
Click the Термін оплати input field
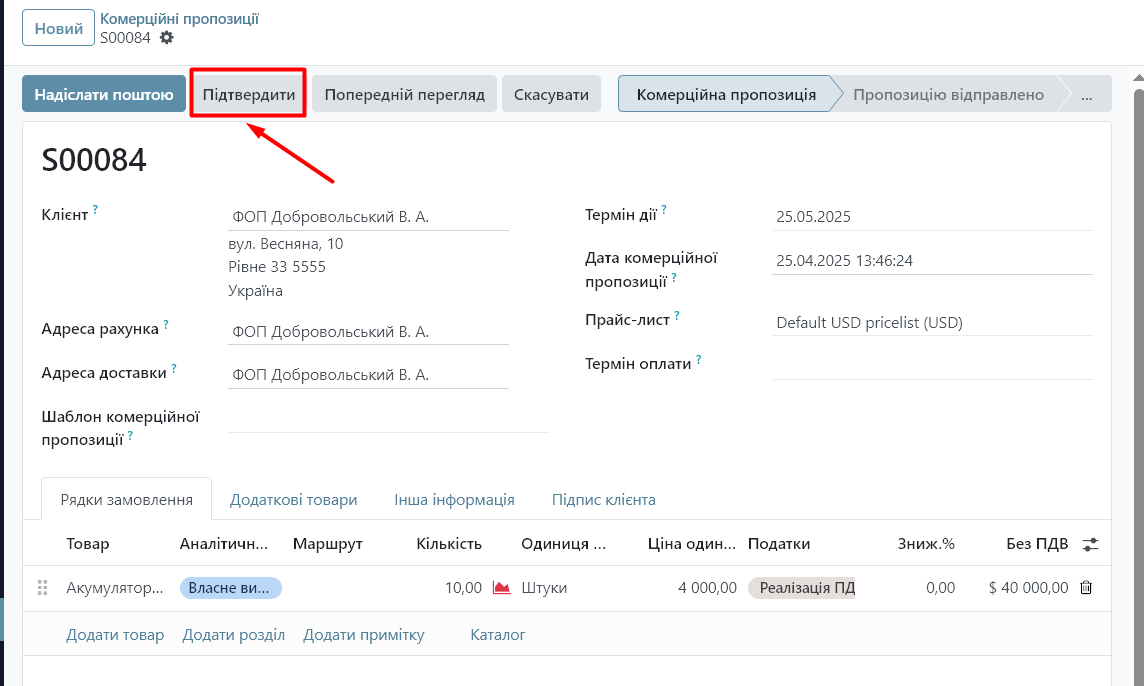[x=930, y=365]
